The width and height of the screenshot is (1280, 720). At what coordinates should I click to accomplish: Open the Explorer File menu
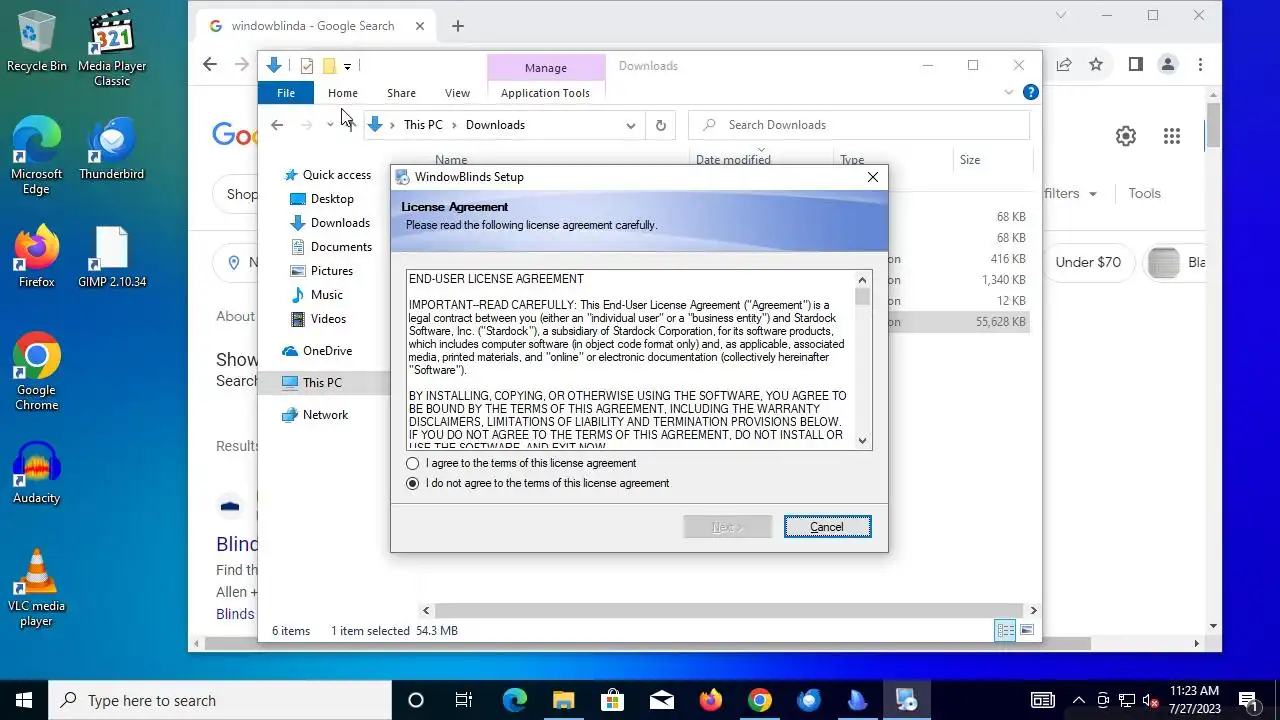[x=286, y=93]
